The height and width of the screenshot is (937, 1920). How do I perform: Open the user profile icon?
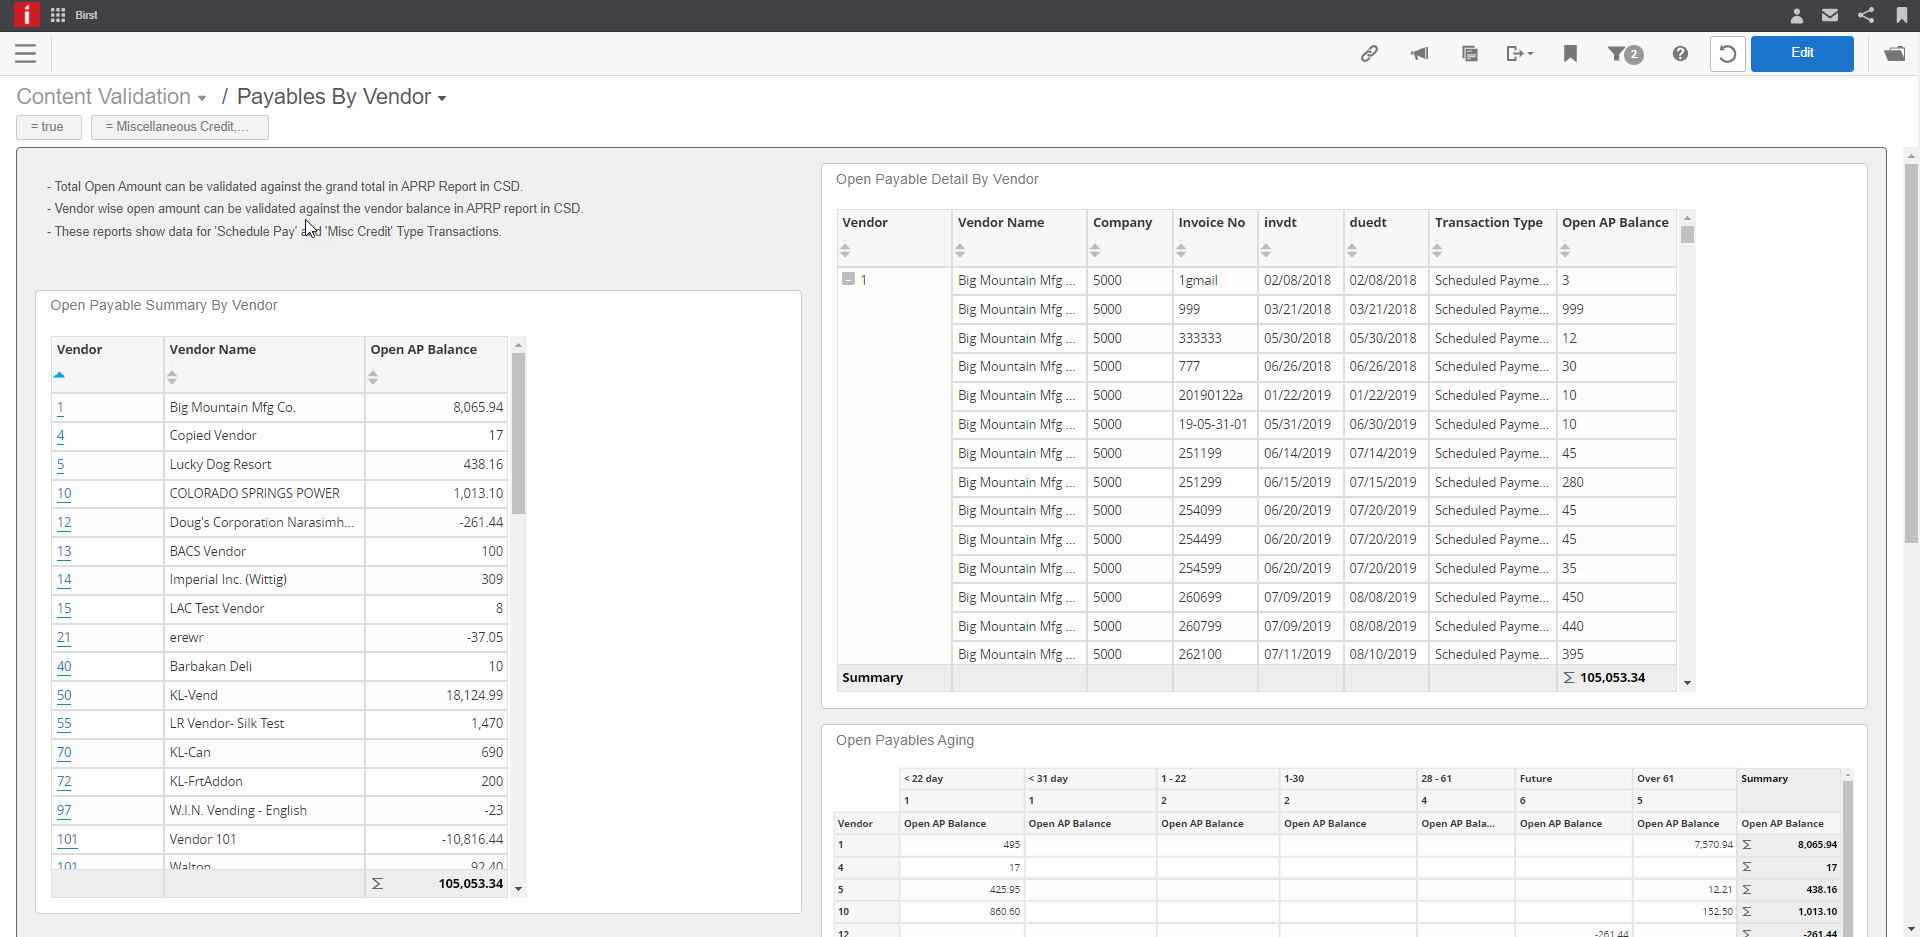(1795, 15)
